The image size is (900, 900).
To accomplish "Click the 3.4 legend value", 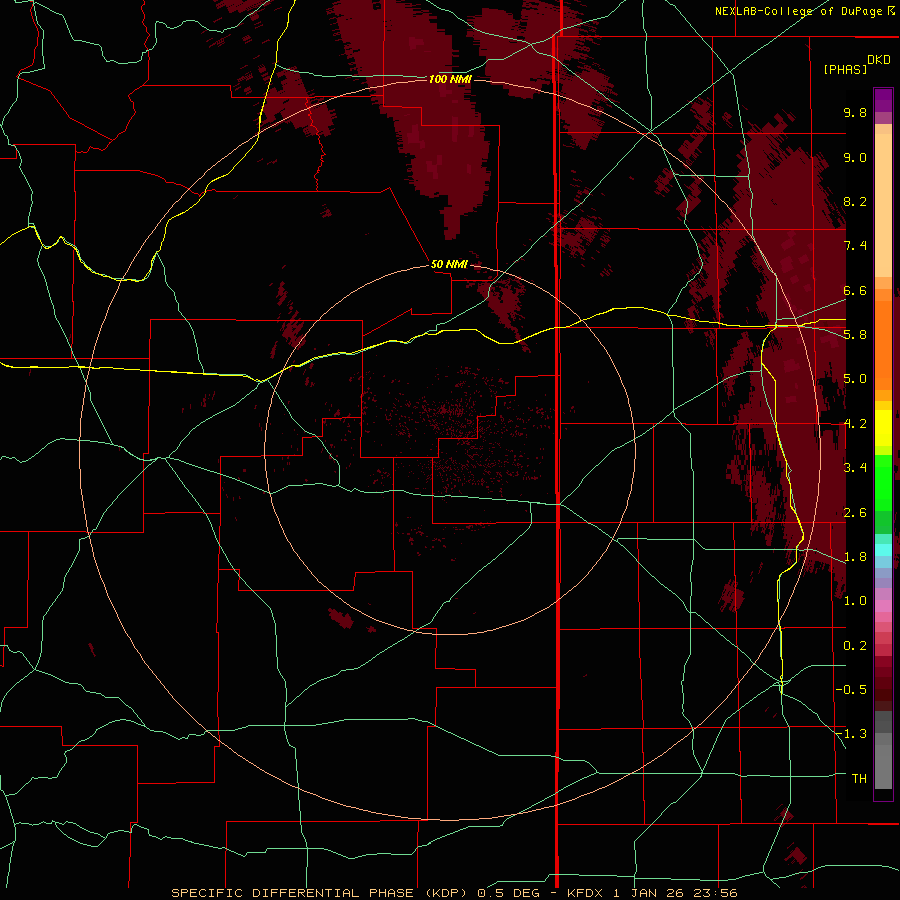I will click(x=855, y=468).
